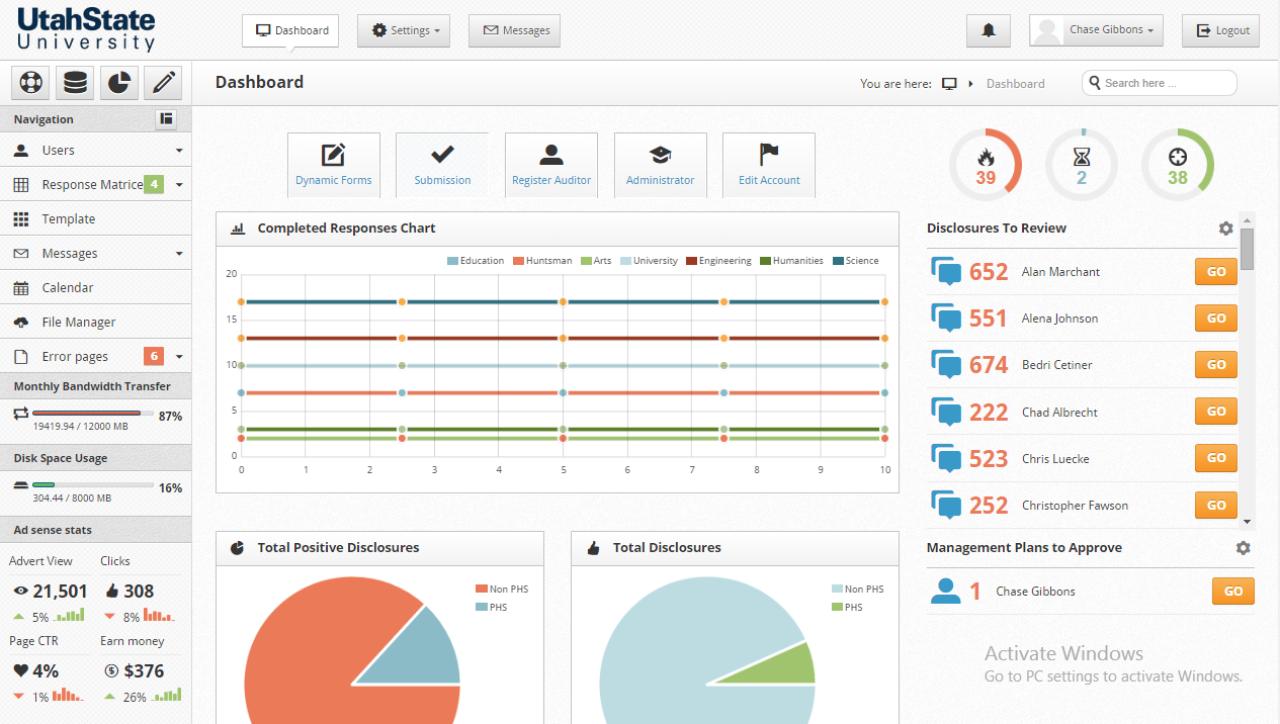Expand Error pages navigation item

[95, 357]
